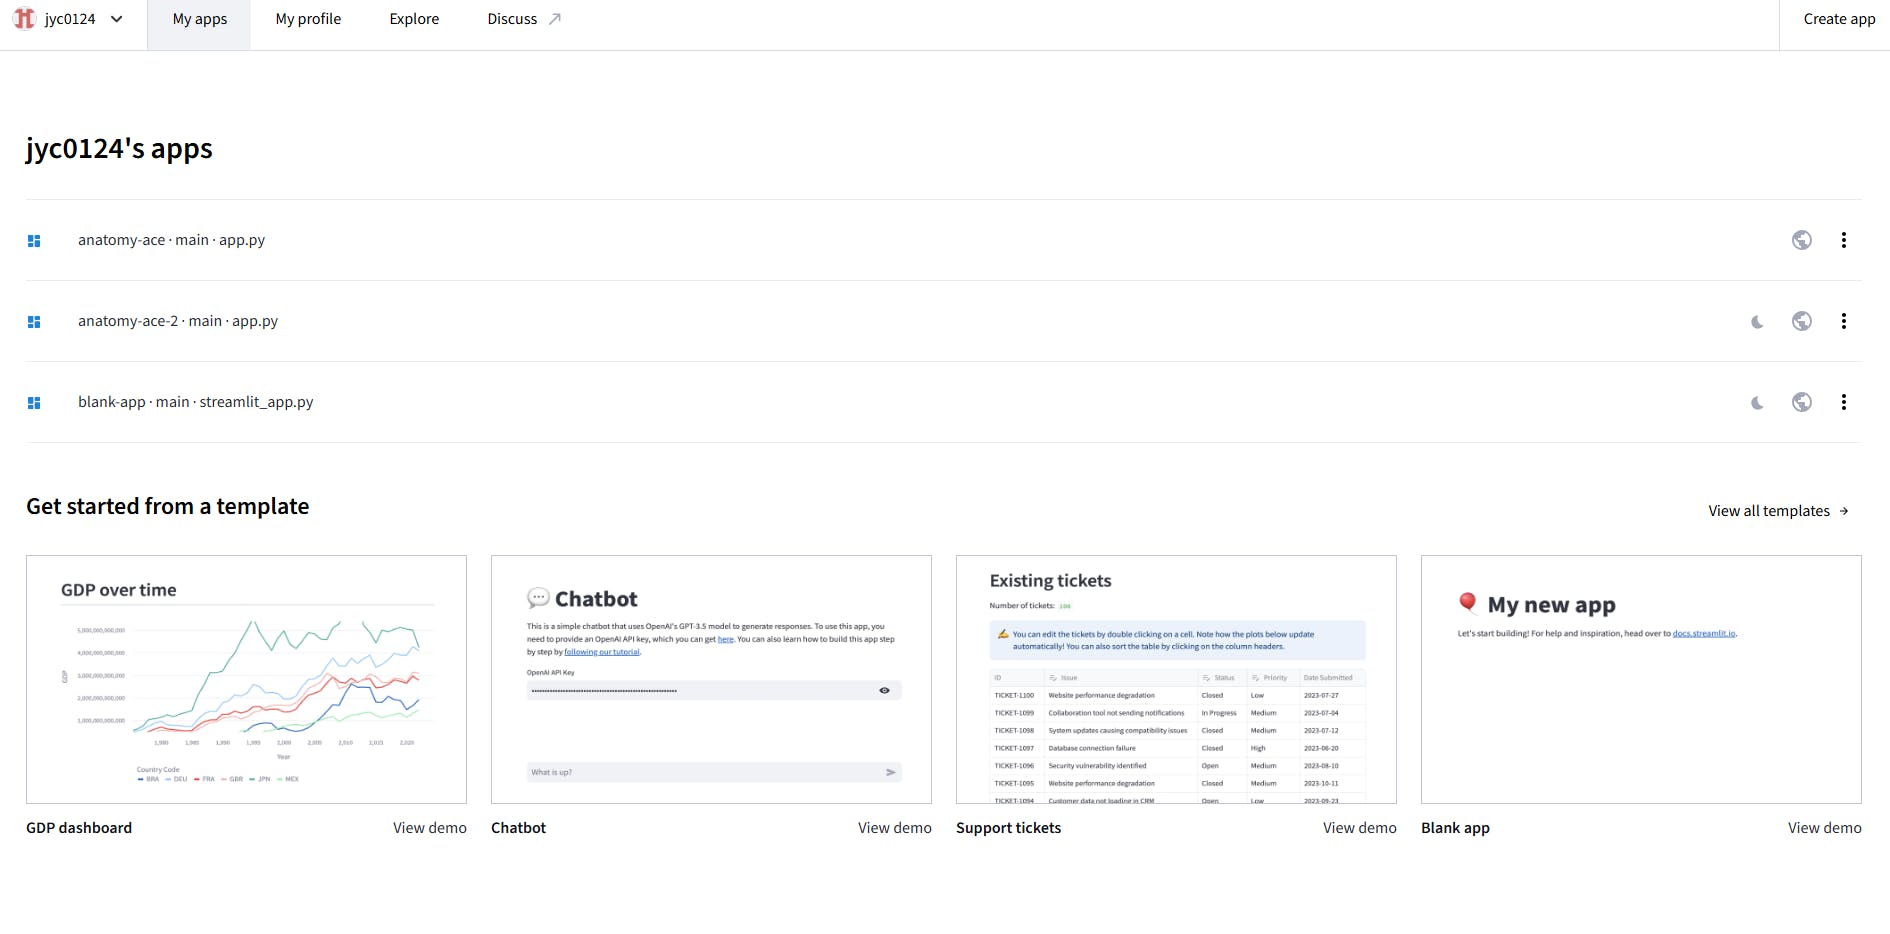Screen dimensions: 1890x934
Task: Select the Existing tickets template thumbnail
Action: click(x=1176, y=679)
